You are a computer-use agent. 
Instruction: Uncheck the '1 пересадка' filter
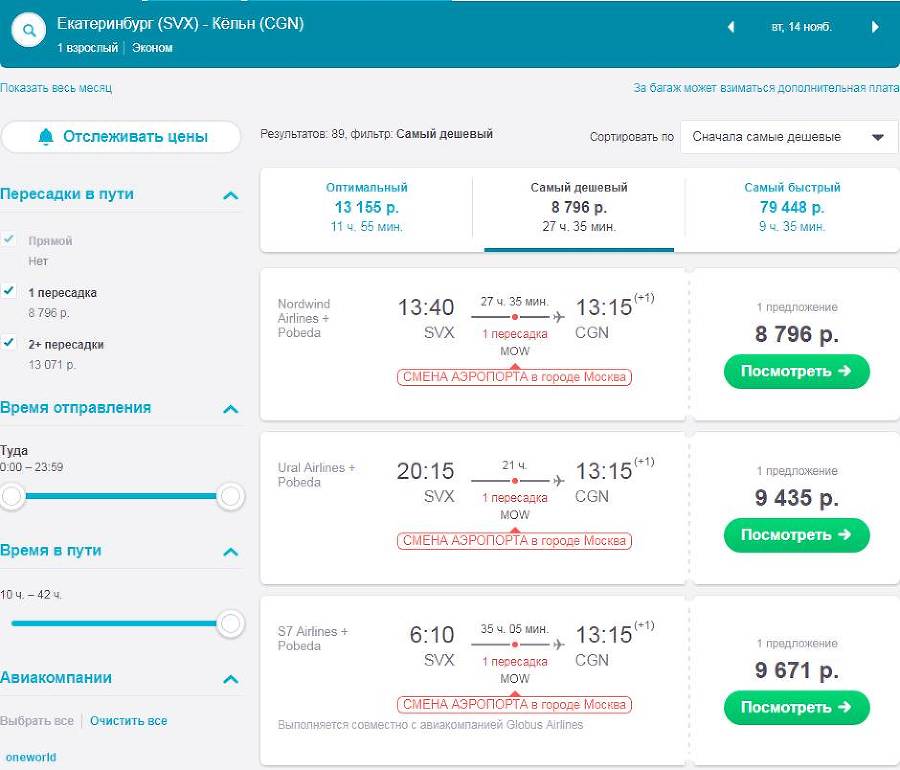click(x=10, y=291)
